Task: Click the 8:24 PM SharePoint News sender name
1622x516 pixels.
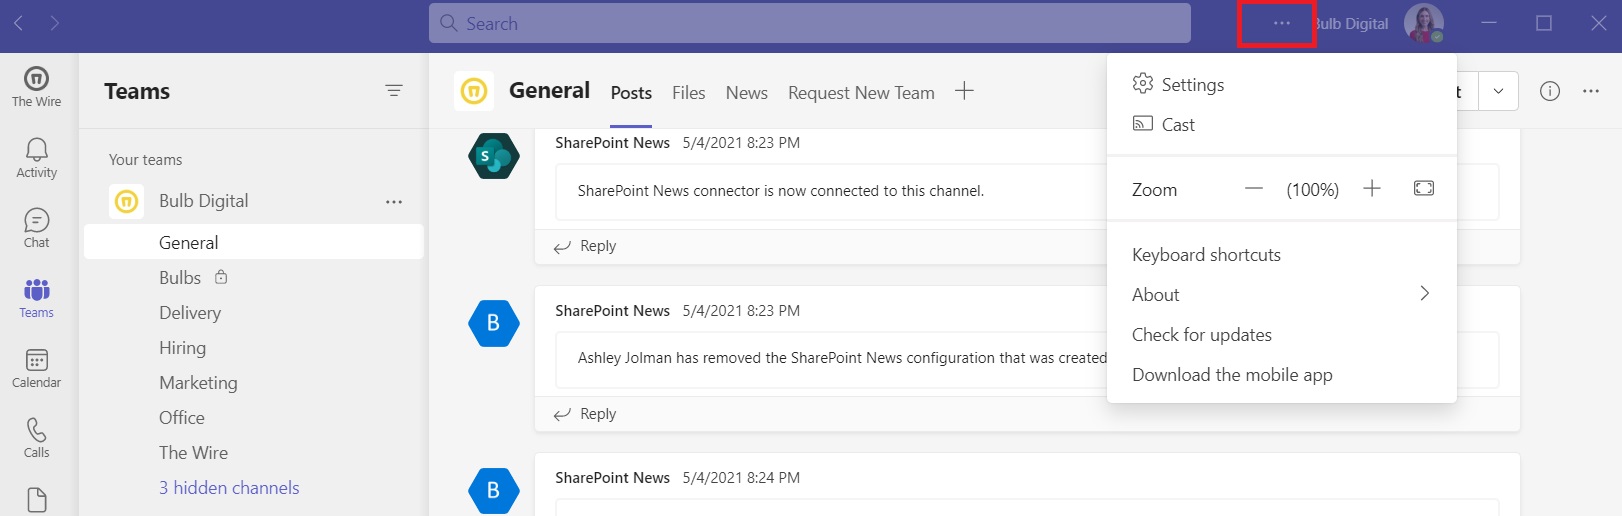Action: pos(612,478)
